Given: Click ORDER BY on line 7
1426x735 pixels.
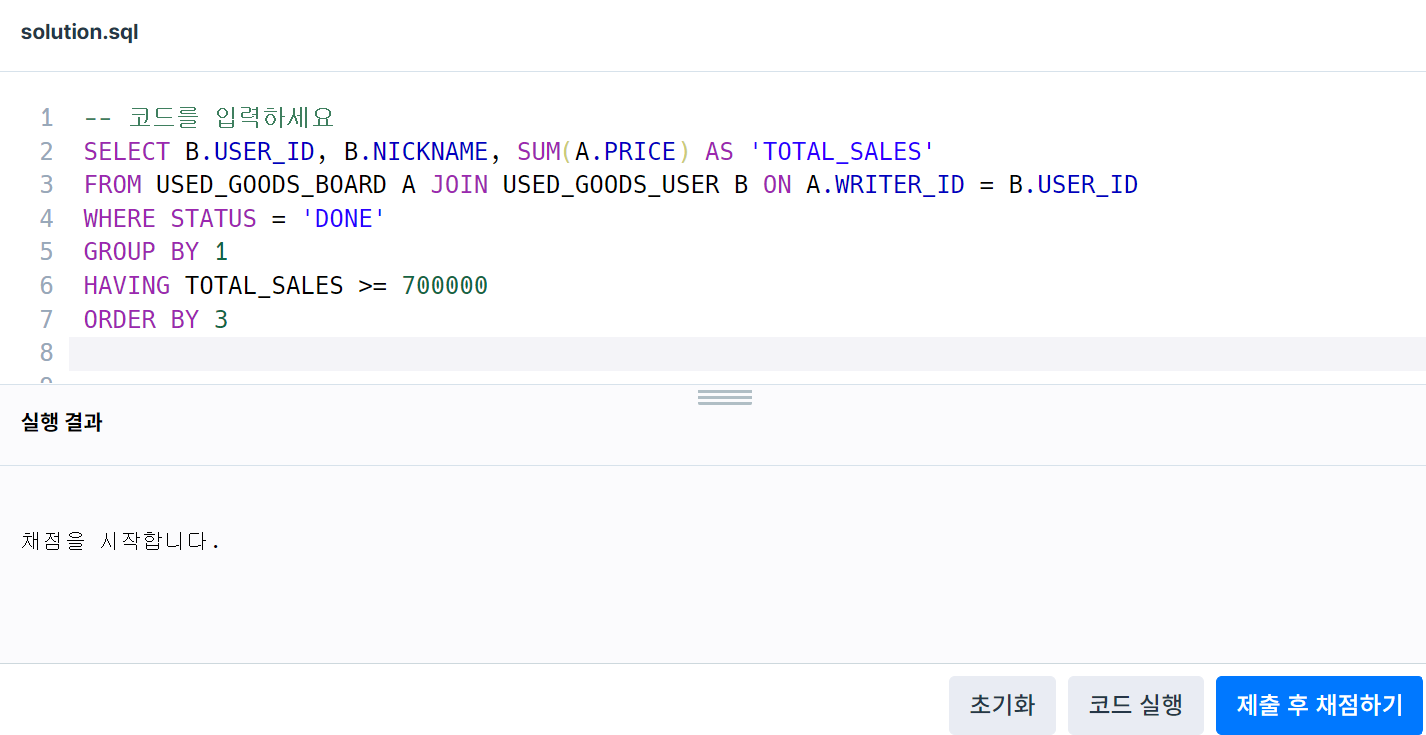Looking at the screenshot, I should coord(141,320).
